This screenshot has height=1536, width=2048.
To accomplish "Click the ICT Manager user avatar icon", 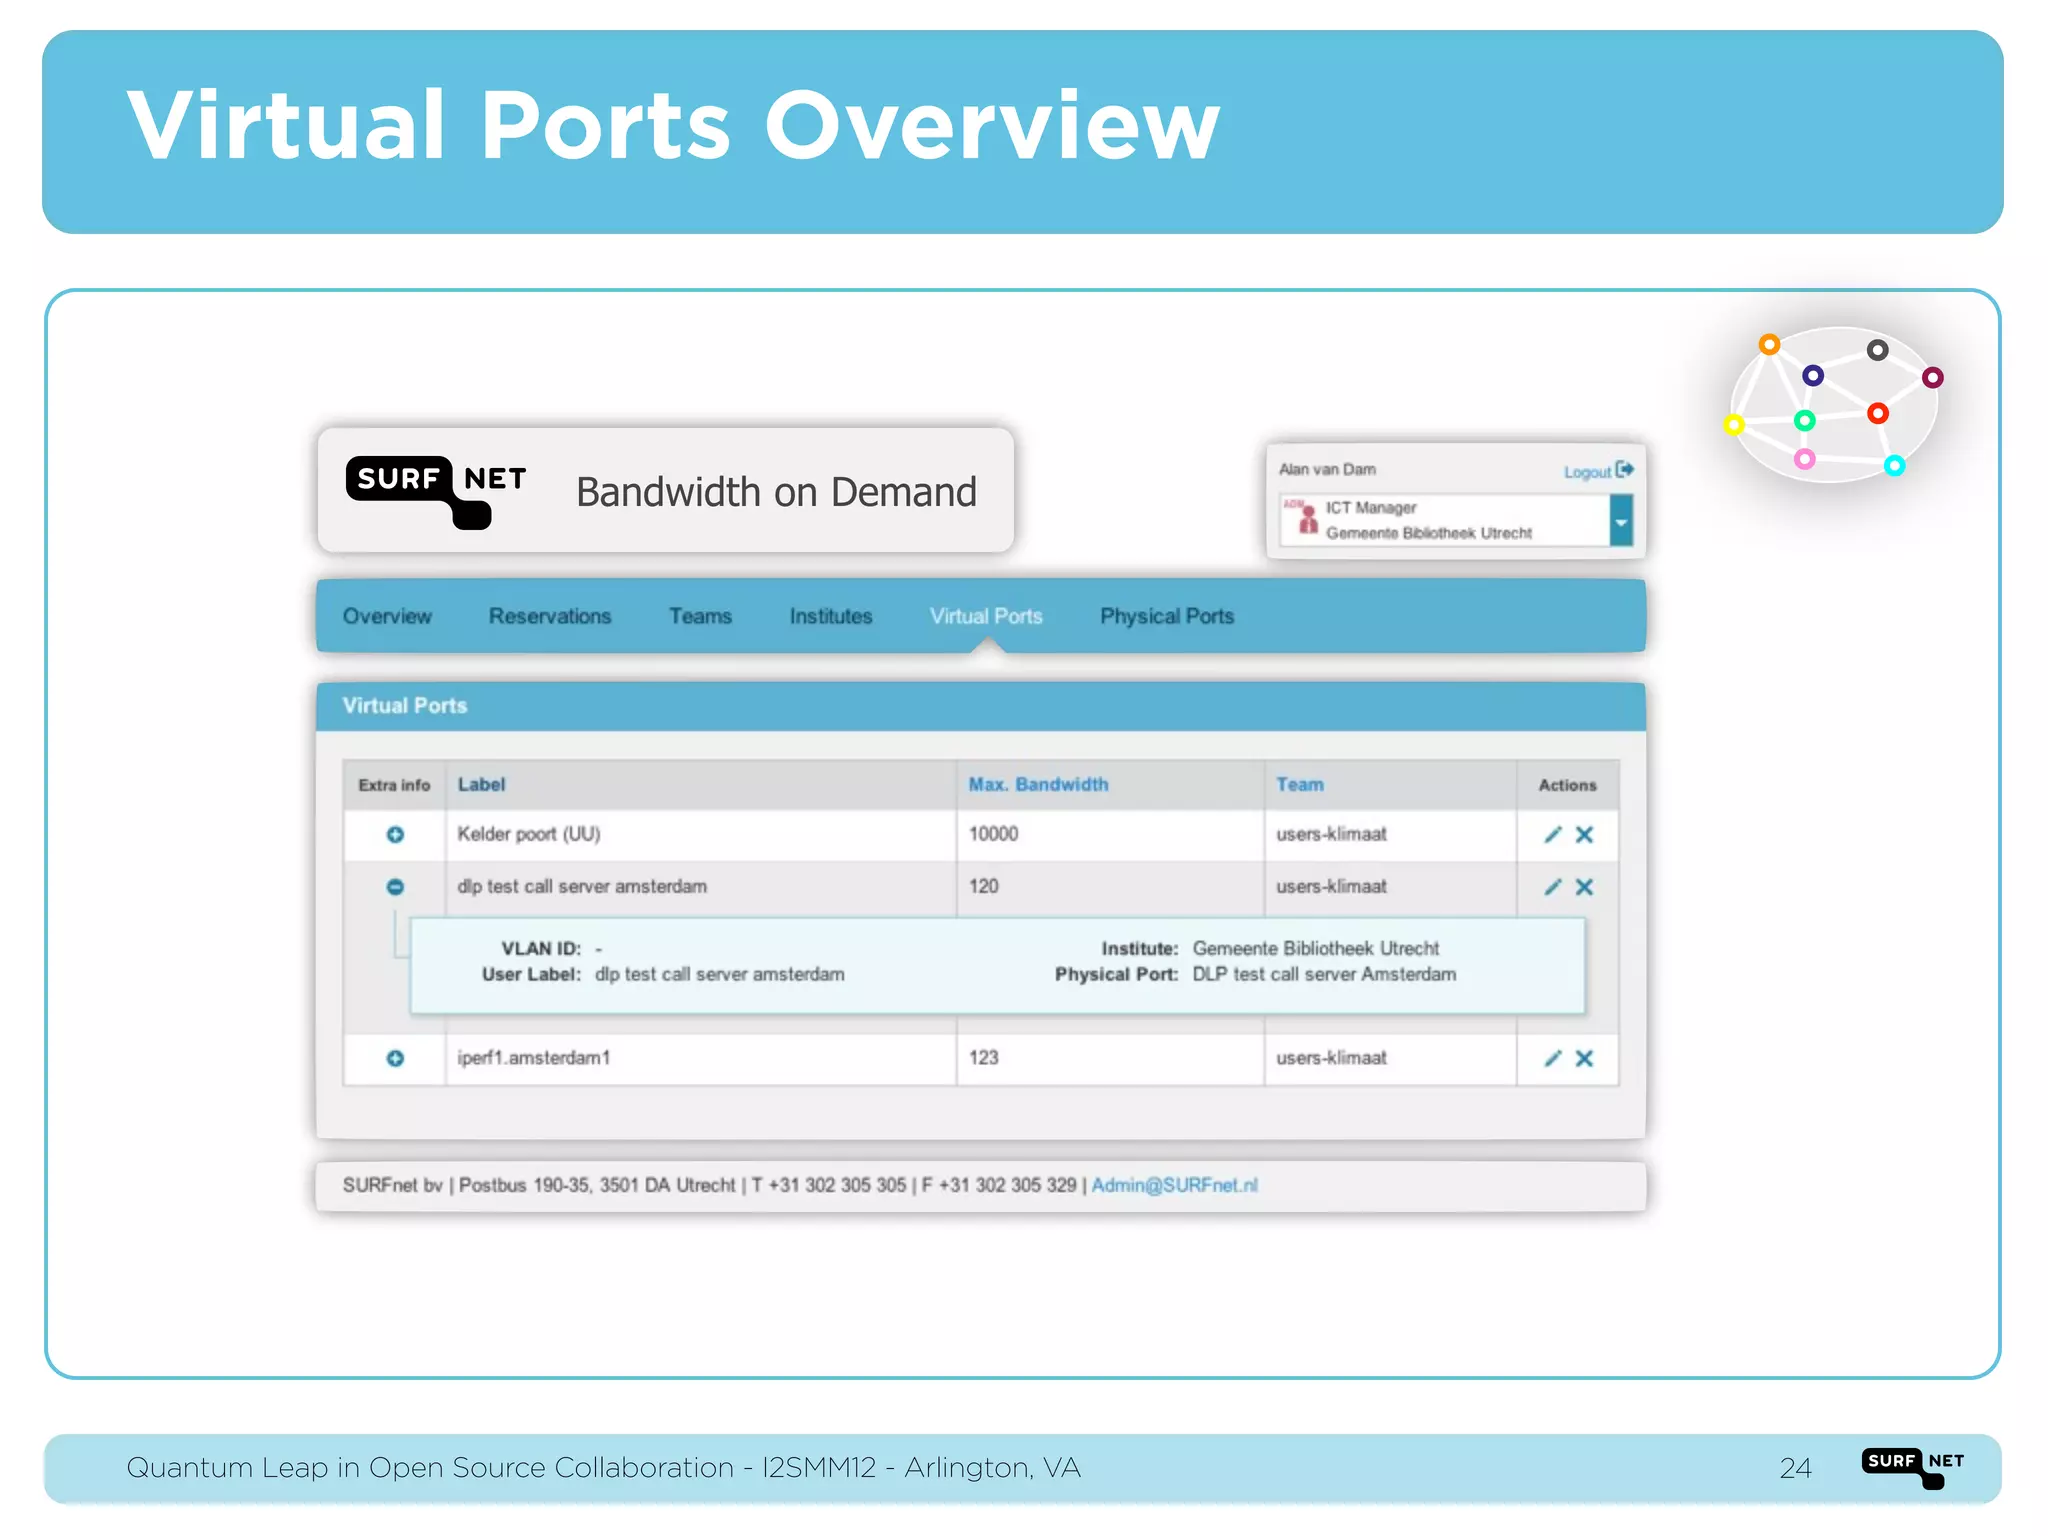I will (1303, 517).
